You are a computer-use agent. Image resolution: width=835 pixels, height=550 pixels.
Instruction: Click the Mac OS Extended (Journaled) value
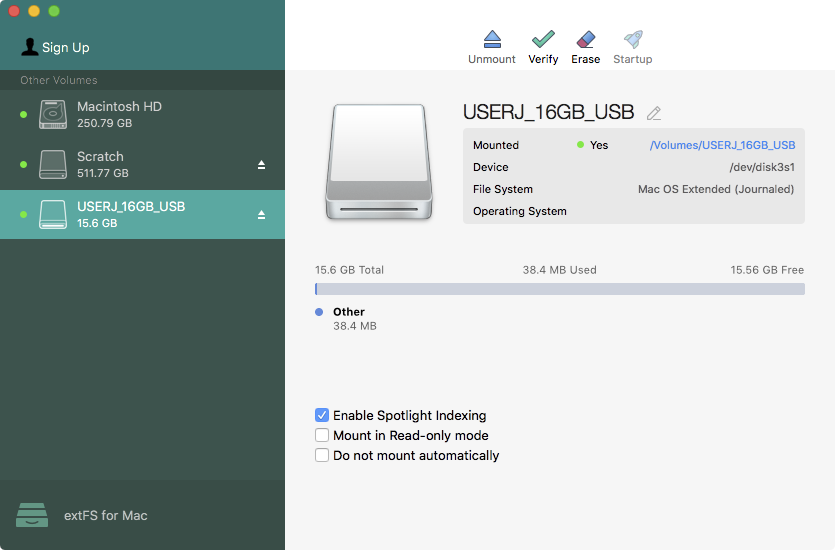716,190
